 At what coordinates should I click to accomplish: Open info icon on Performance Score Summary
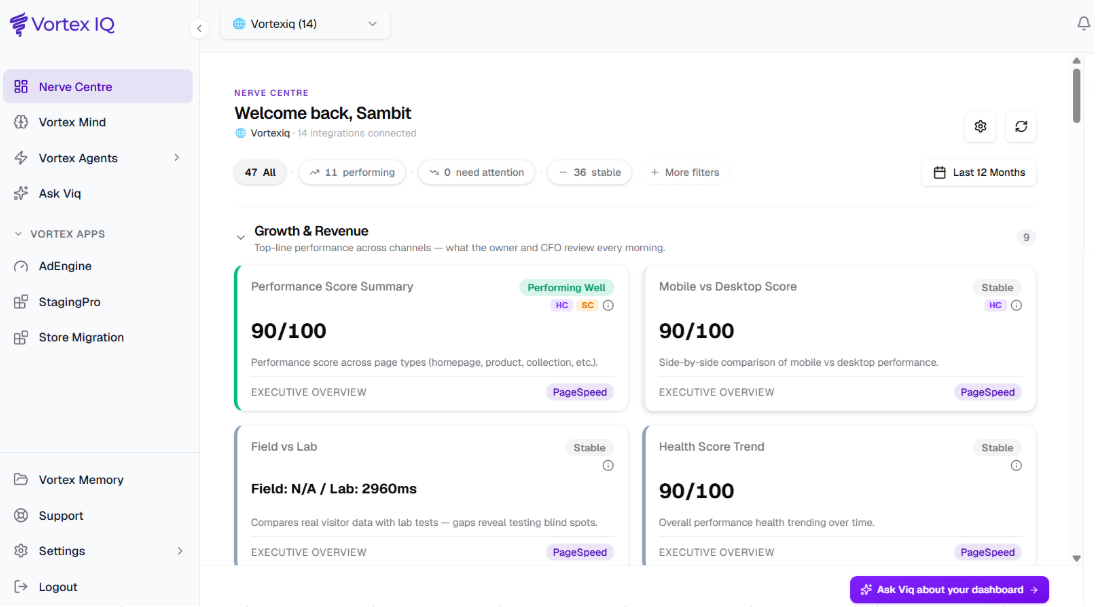608,305
